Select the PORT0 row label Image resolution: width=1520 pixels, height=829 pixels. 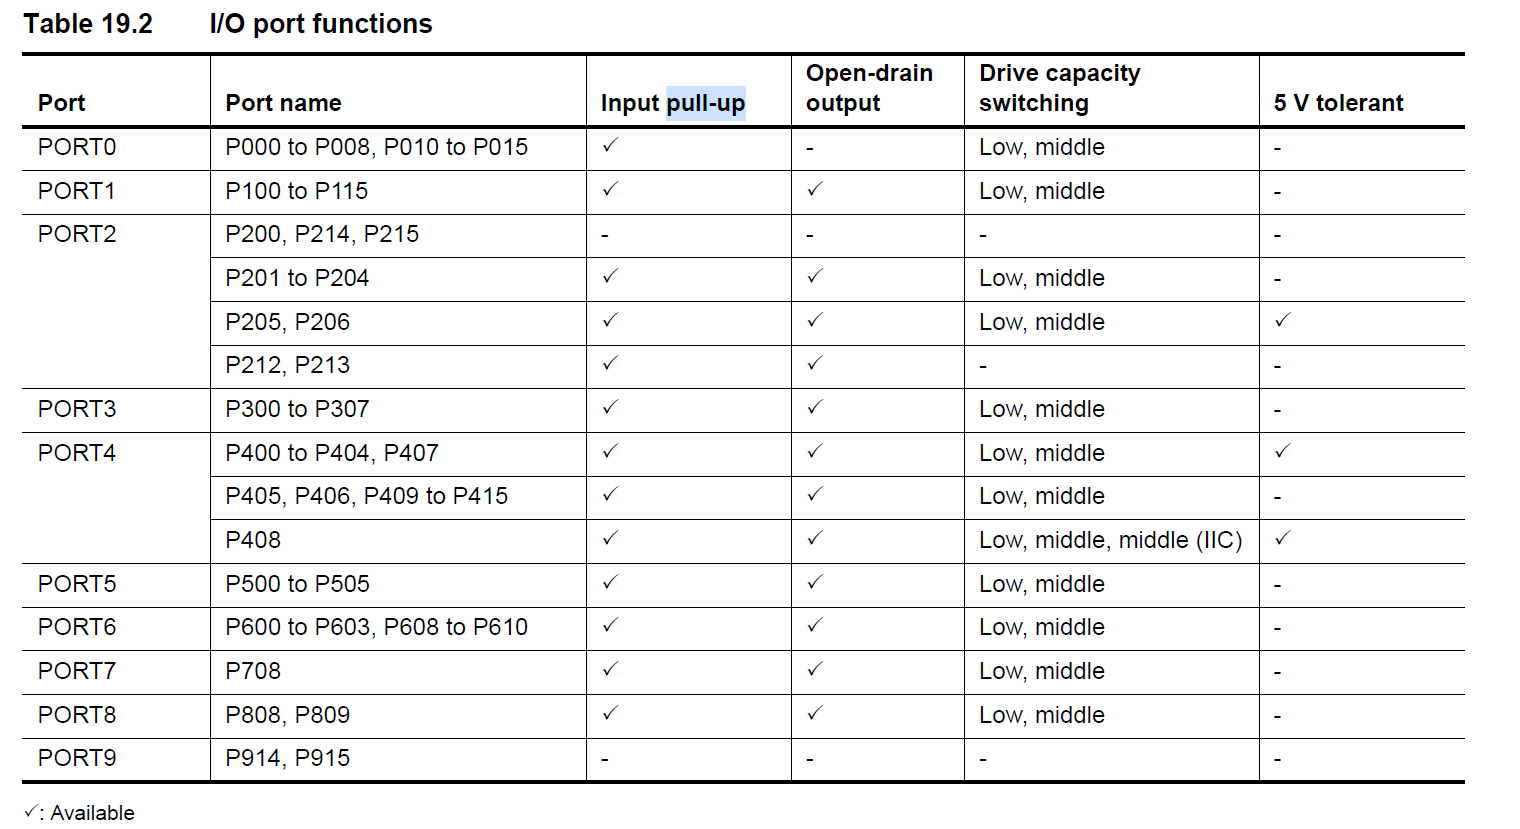[x=77, y=147]
